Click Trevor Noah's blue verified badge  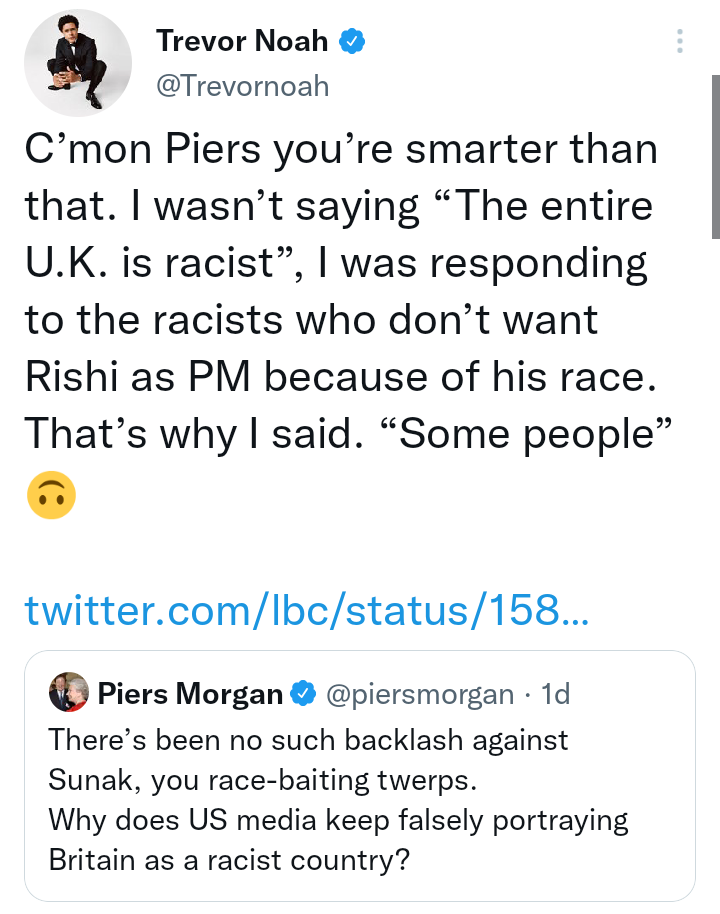[x=354, y=41]
